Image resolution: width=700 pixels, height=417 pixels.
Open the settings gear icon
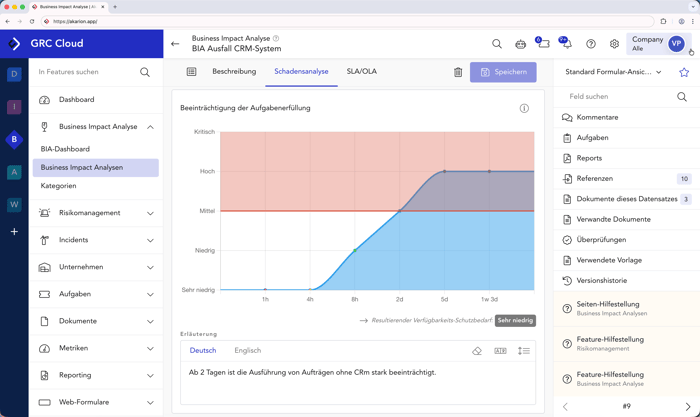tap(614, 44)
